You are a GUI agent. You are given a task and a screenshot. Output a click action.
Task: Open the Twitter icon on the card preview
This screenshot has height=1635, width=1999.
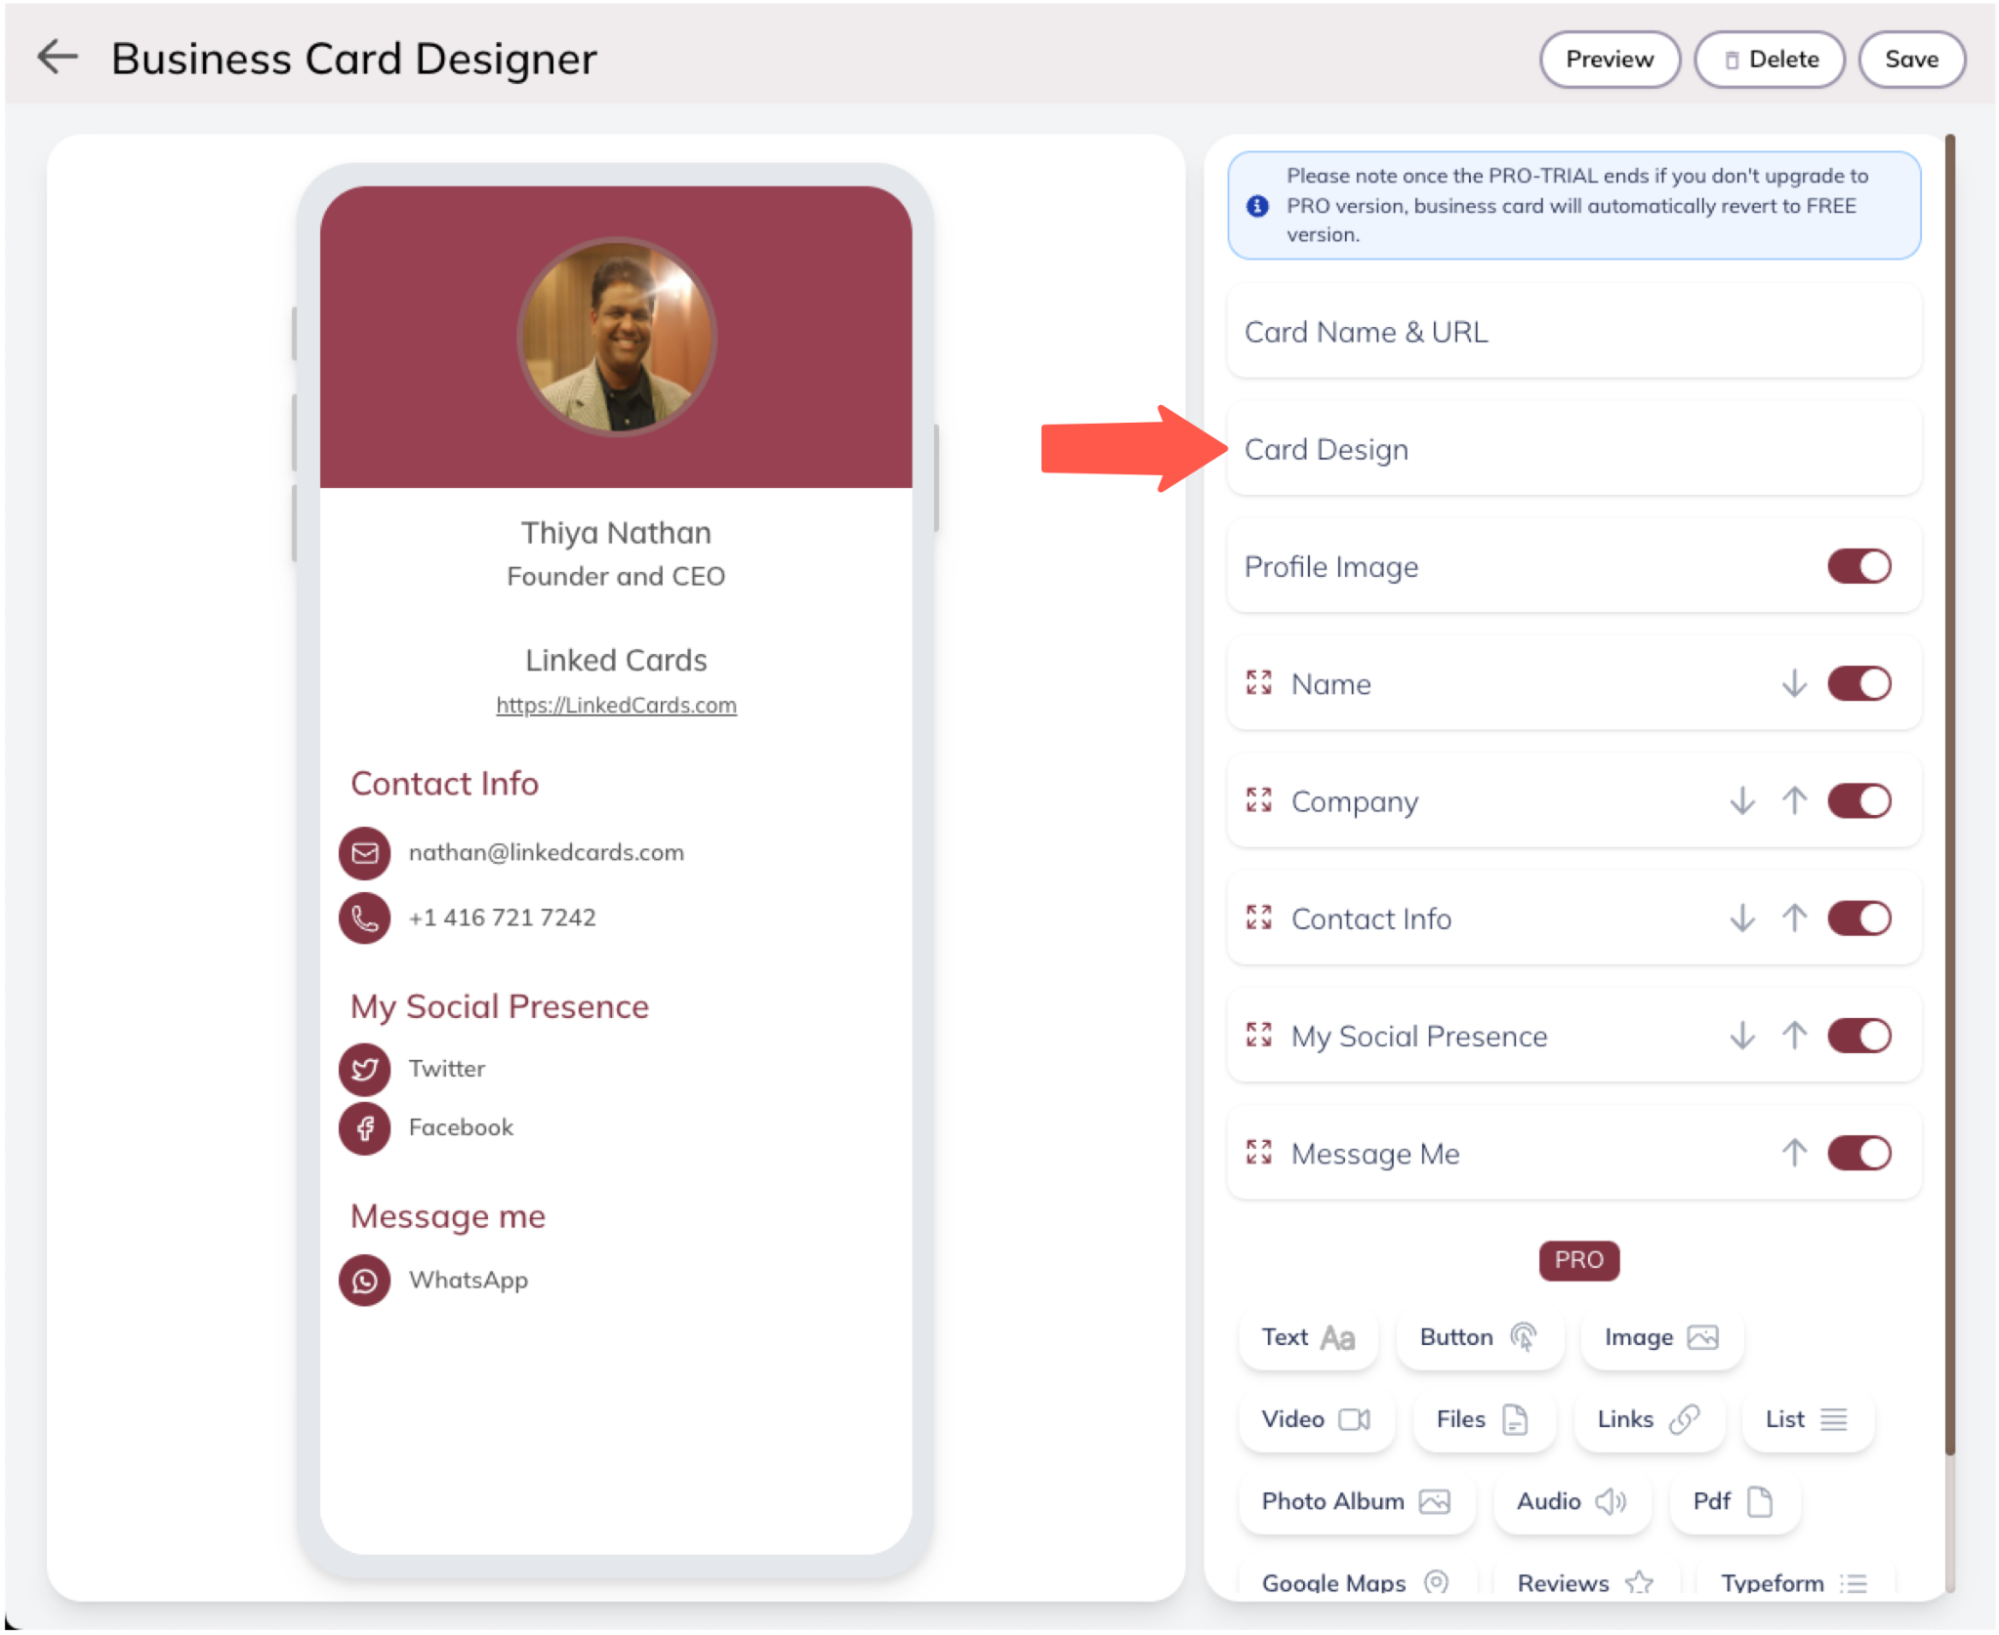click(x=364, y=1069)
